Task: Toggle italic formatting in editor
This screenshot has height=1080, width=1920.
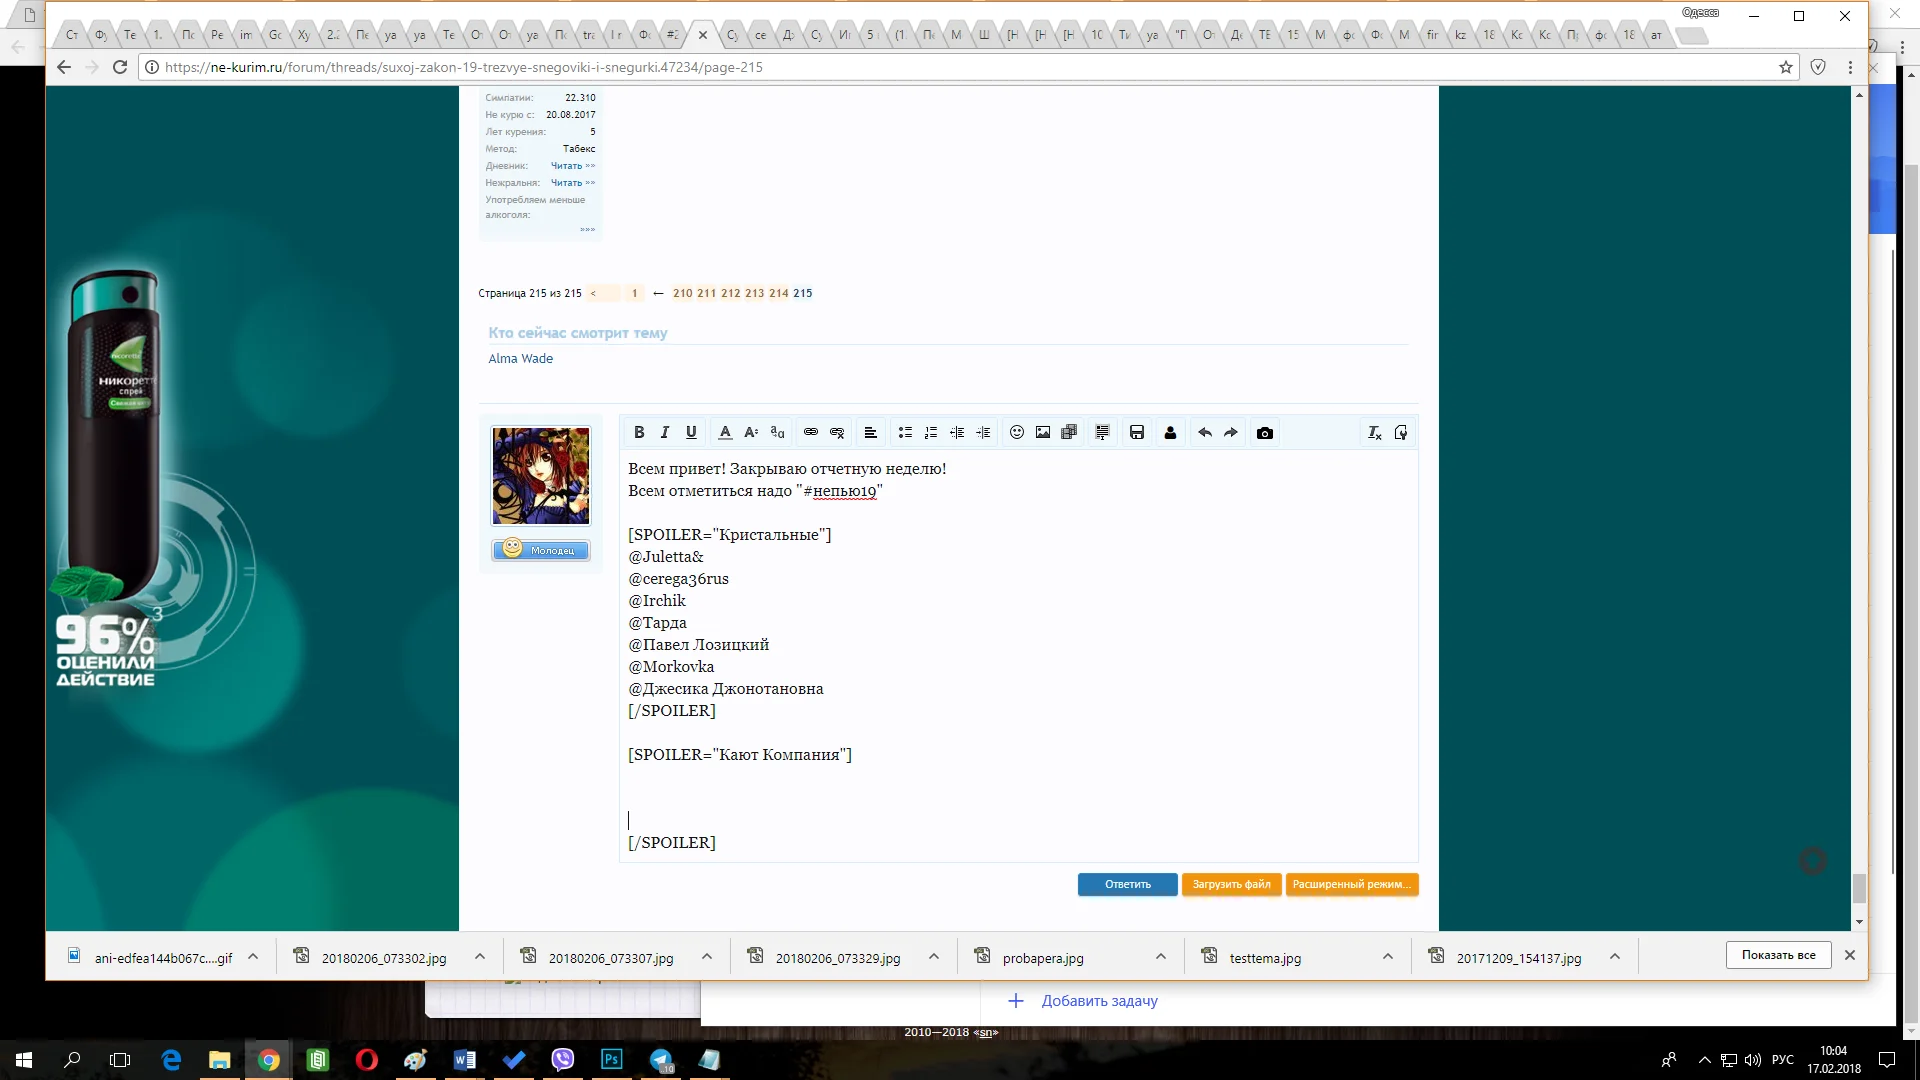Action: click(664, 433)
